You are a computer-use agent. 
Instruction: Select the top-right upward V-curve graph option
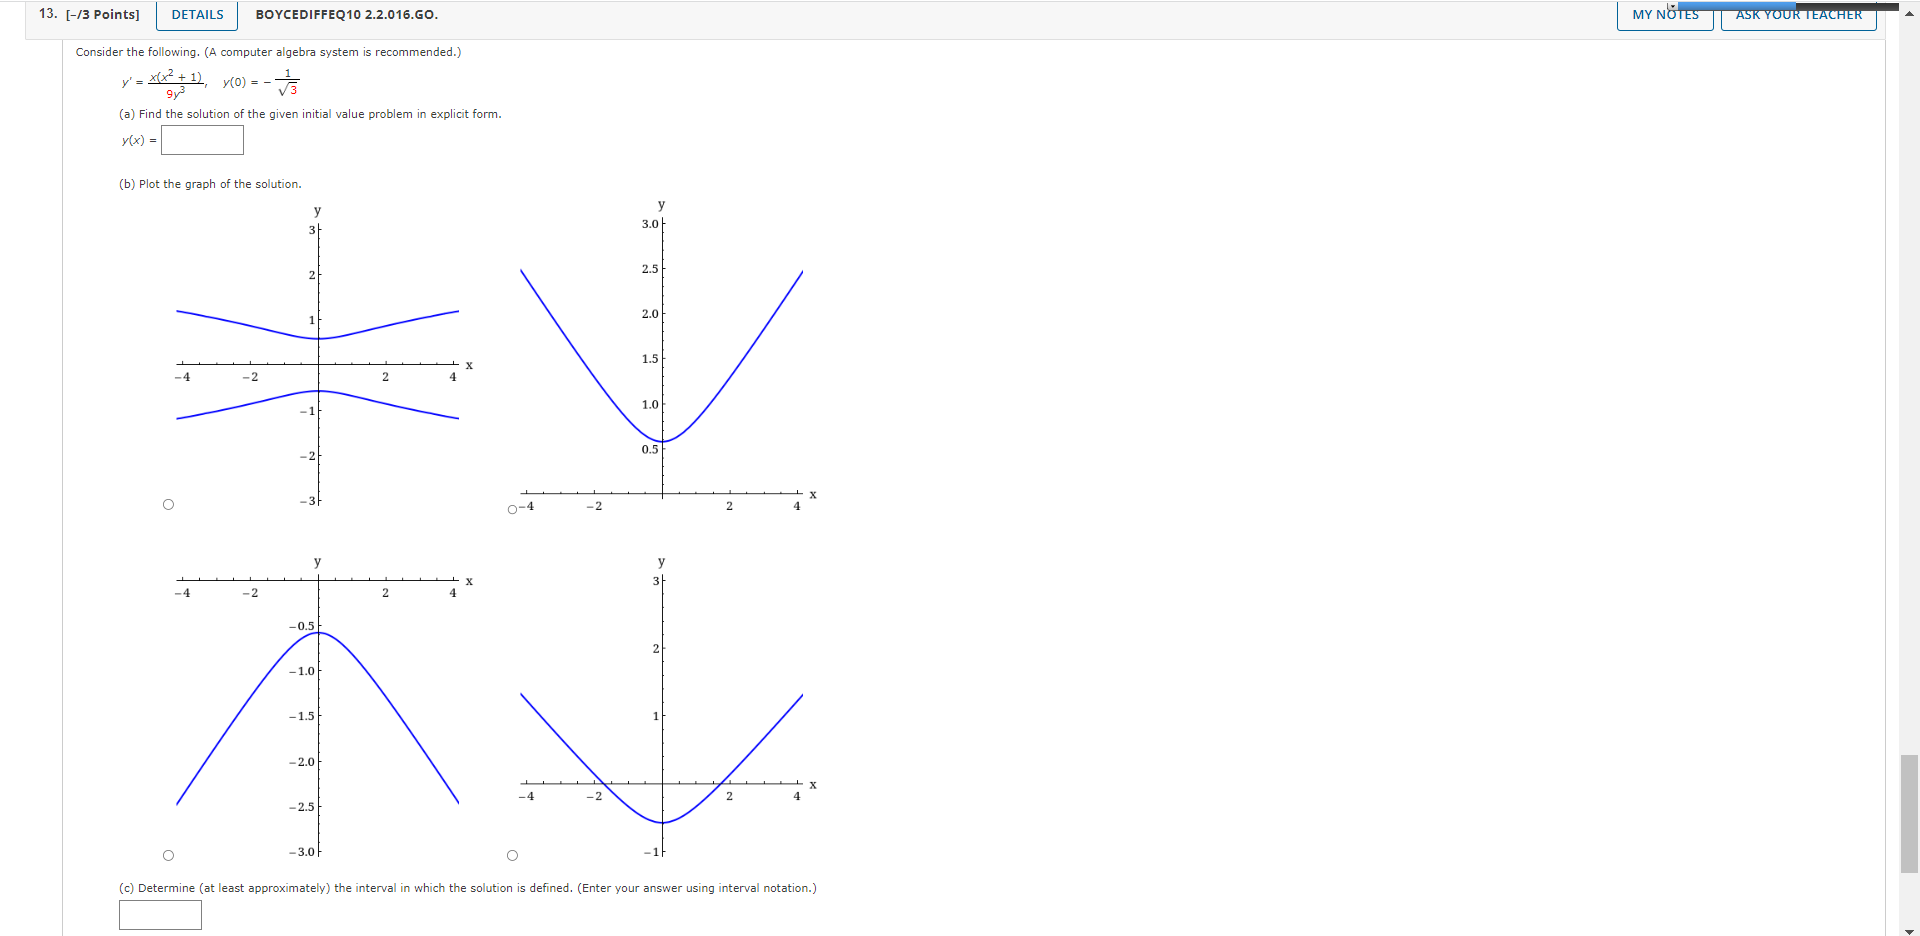pos(512,509)
